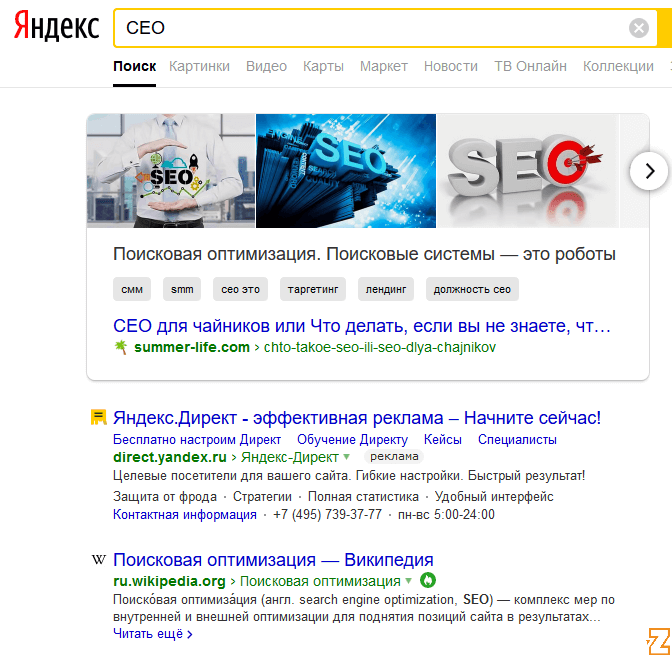Expand the dropdown arrow after Wikipedia breadcrumb
The width and height of the screenshot is (672, 657).
point(408,581)
